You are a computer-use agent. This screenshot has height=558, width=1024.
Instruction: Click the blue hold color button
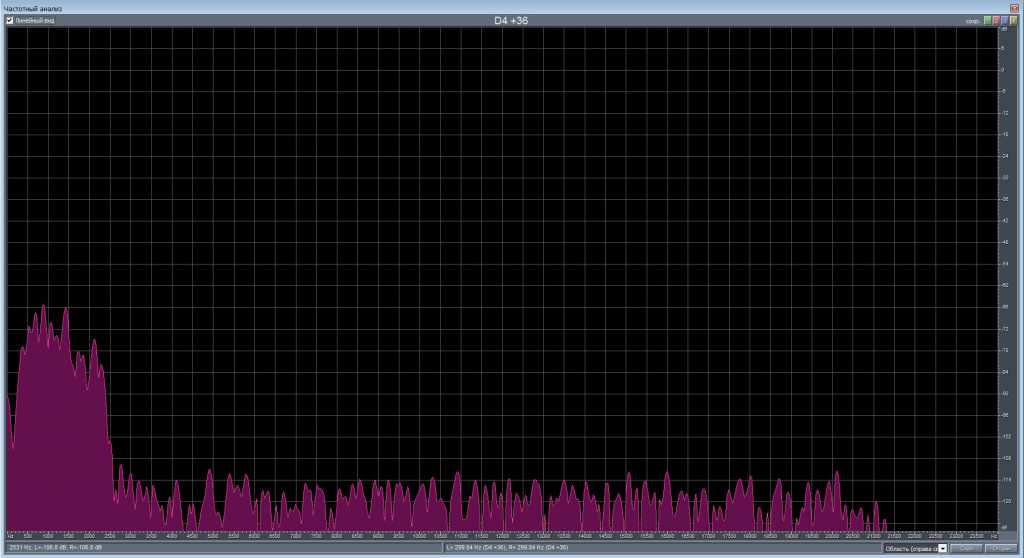coord(1004,20)
